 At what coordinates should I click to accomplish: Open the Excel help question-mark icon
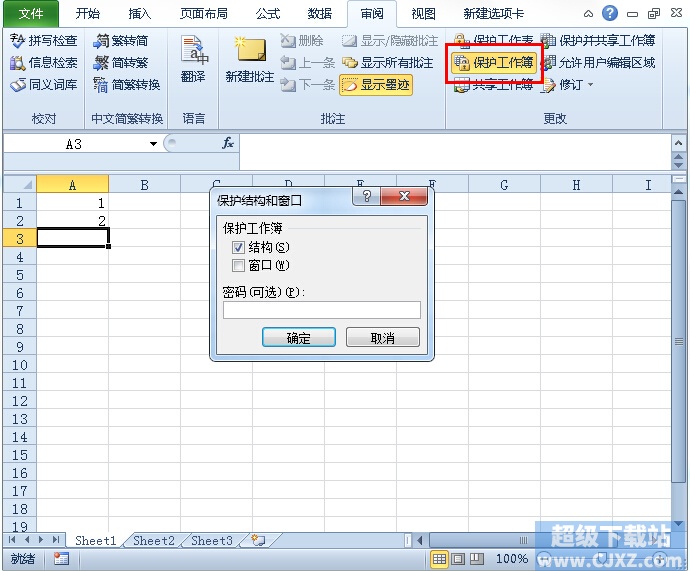(609, 13)
